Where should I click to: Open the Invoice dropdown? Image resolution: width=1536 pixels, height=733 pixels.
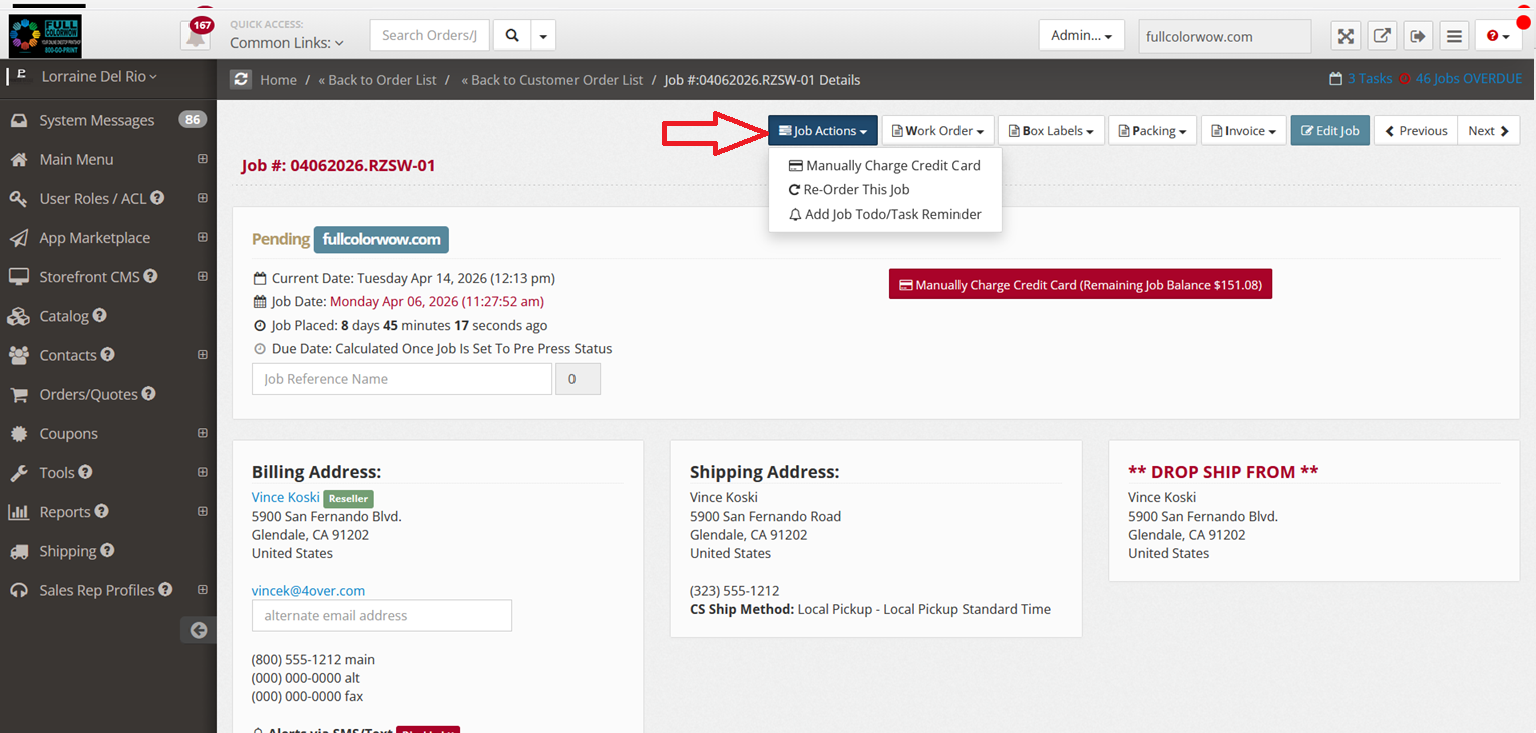click(1243, 131)
